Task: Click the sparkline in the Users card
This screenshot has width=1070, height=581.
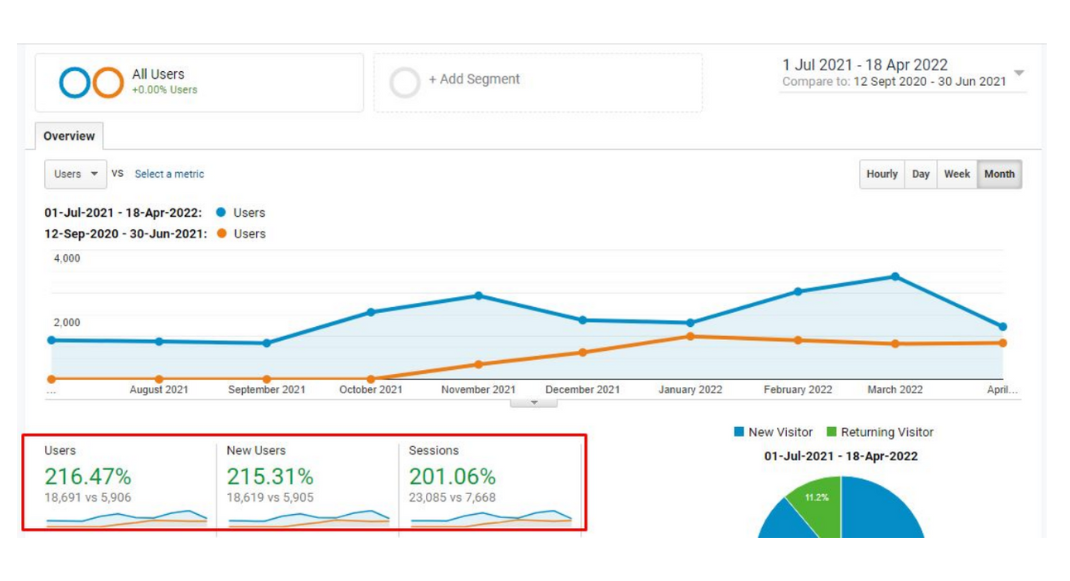Action: click(130, 517)
